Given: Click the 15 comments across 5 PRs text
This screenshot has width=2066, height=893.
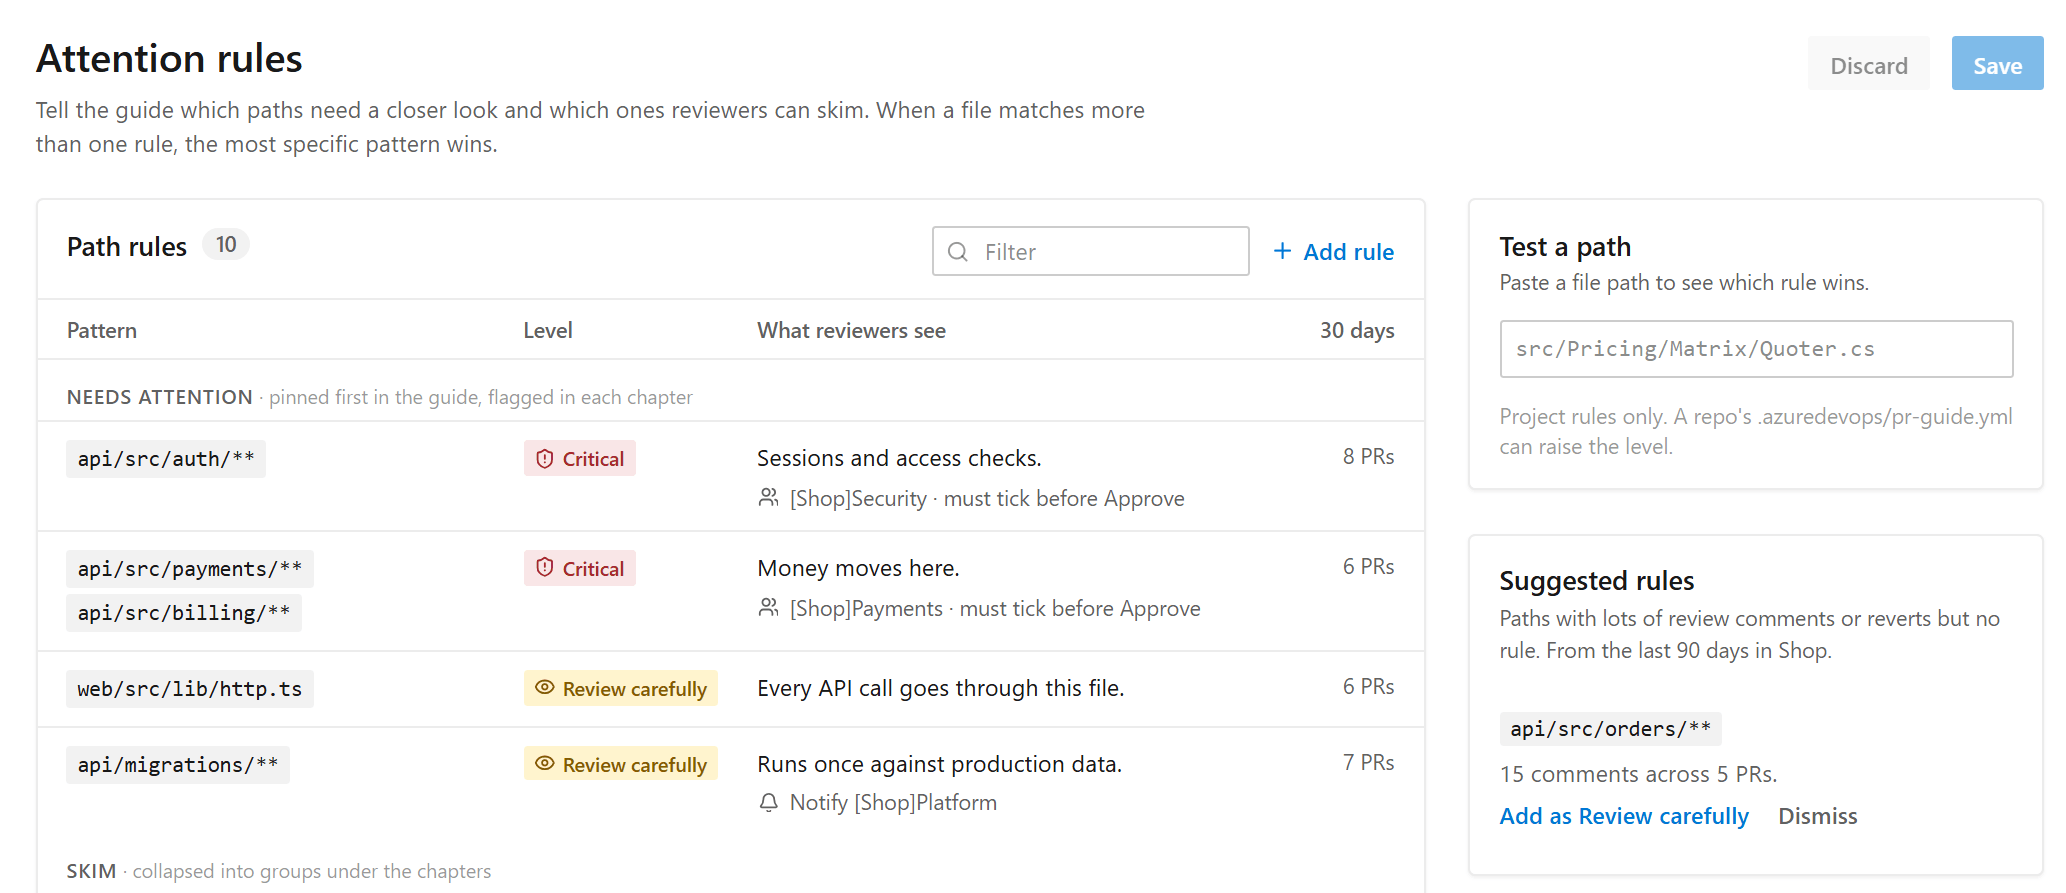Looking at the screenshot, I should coord(1638,774).
